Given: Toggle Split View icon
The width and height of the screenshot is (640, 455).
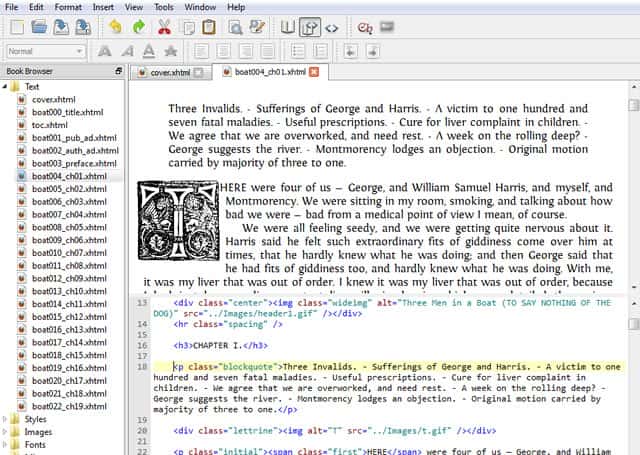Looking at the screenshot, I should click(x=310, y=27).
